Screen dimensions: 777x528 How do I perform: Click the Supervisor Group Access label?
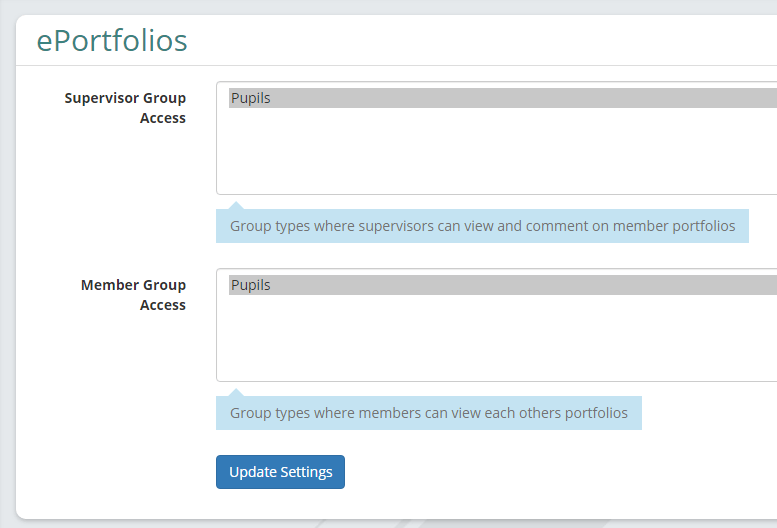pyautogui.click(x=125, y=108)
